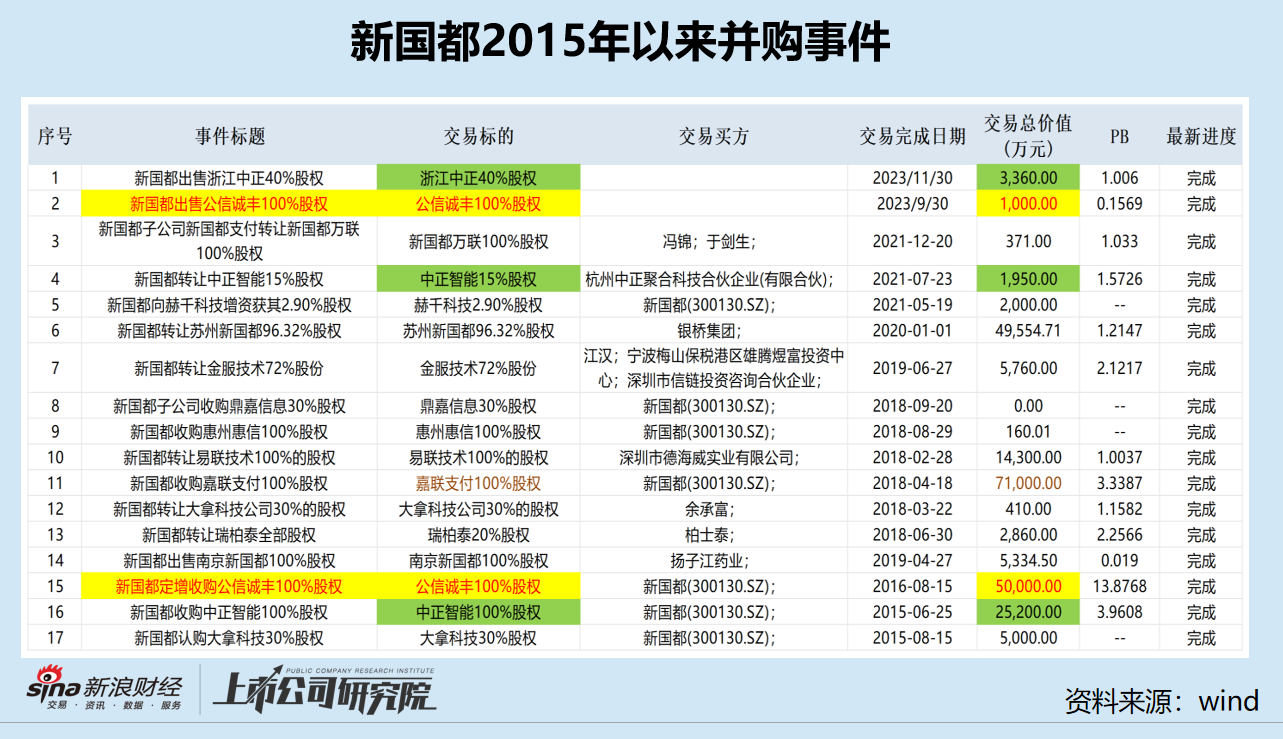Click the green 25,200.00 value cell
Image resolution: width=1283 pixels, height=739 pixels.
tap(1028, 612)
